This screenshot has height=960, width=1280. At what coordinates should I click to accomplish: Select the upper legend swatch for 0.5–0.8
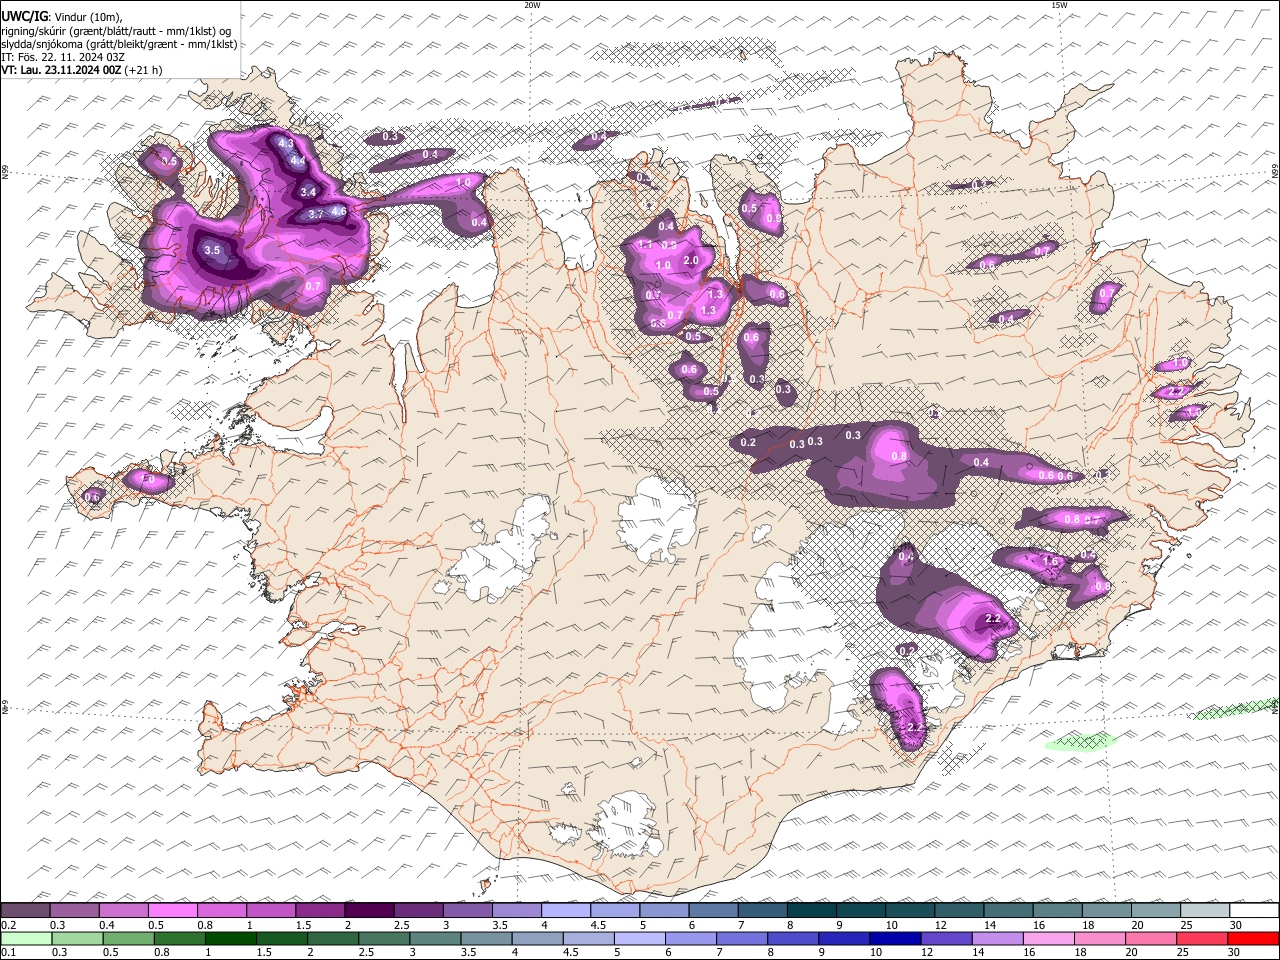(172, 911)
